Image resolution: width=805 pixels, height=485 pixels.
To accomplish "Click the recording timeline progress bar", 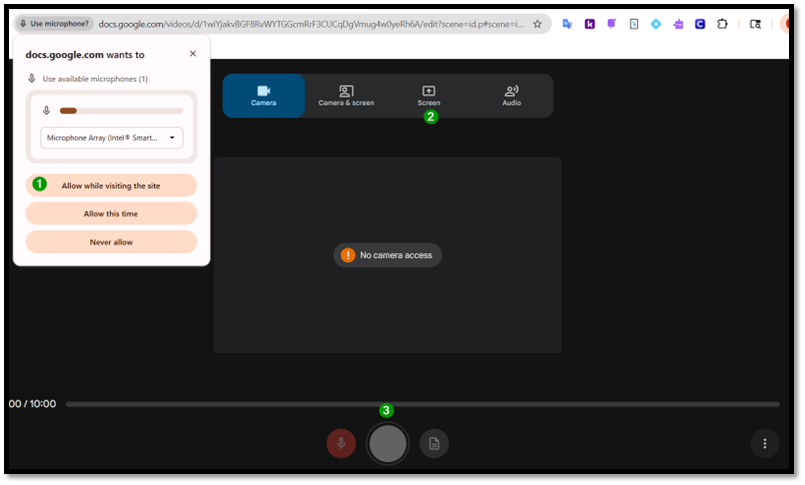I will point(423,404).
